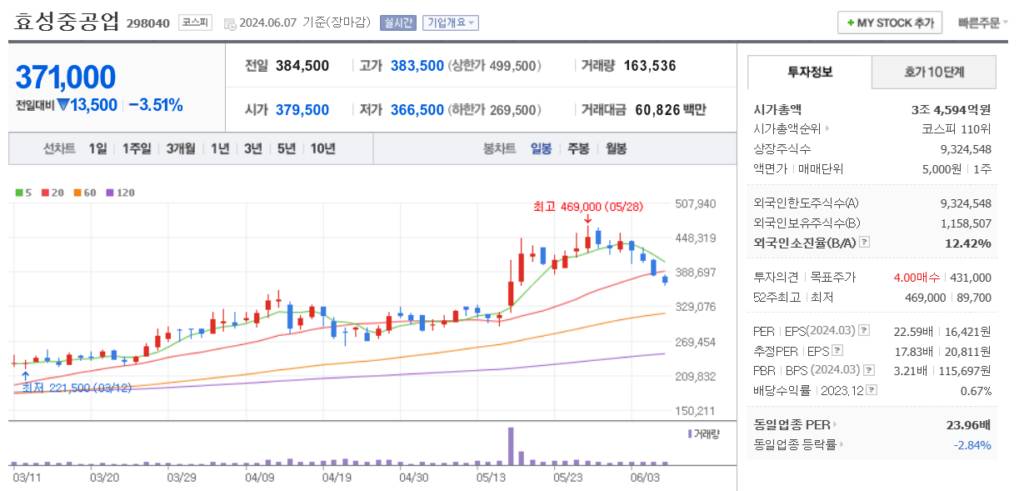
Task: Select the 5년 line chart period
Action: [286, 148]
